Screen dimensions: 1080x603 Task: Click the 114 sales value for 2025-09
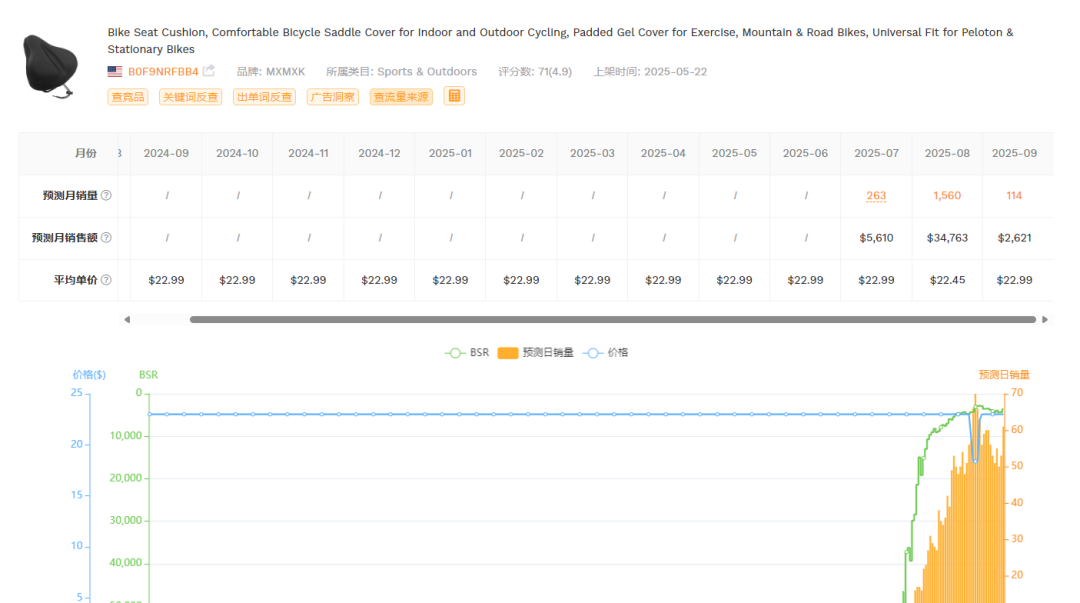(x=1014, y=196)
